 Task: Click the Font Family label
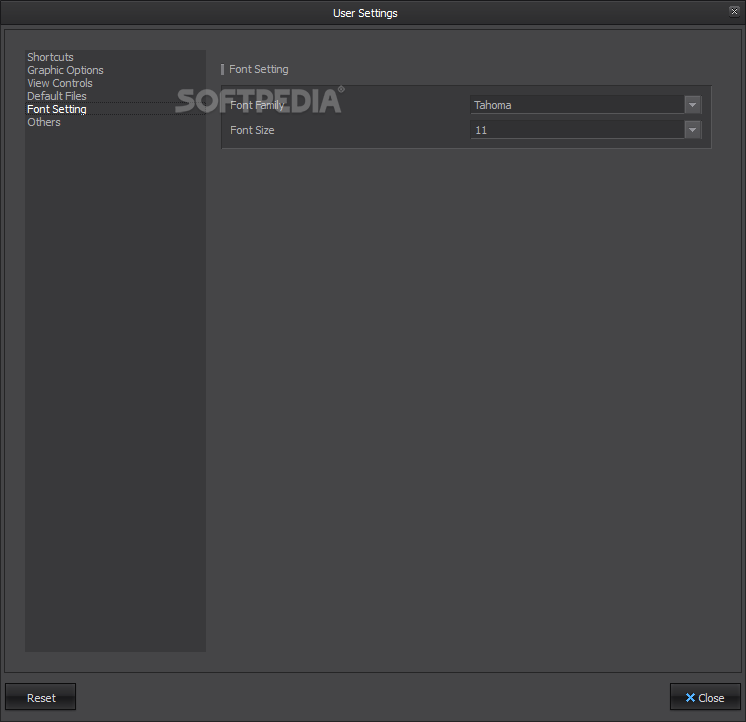pos(257,105)
